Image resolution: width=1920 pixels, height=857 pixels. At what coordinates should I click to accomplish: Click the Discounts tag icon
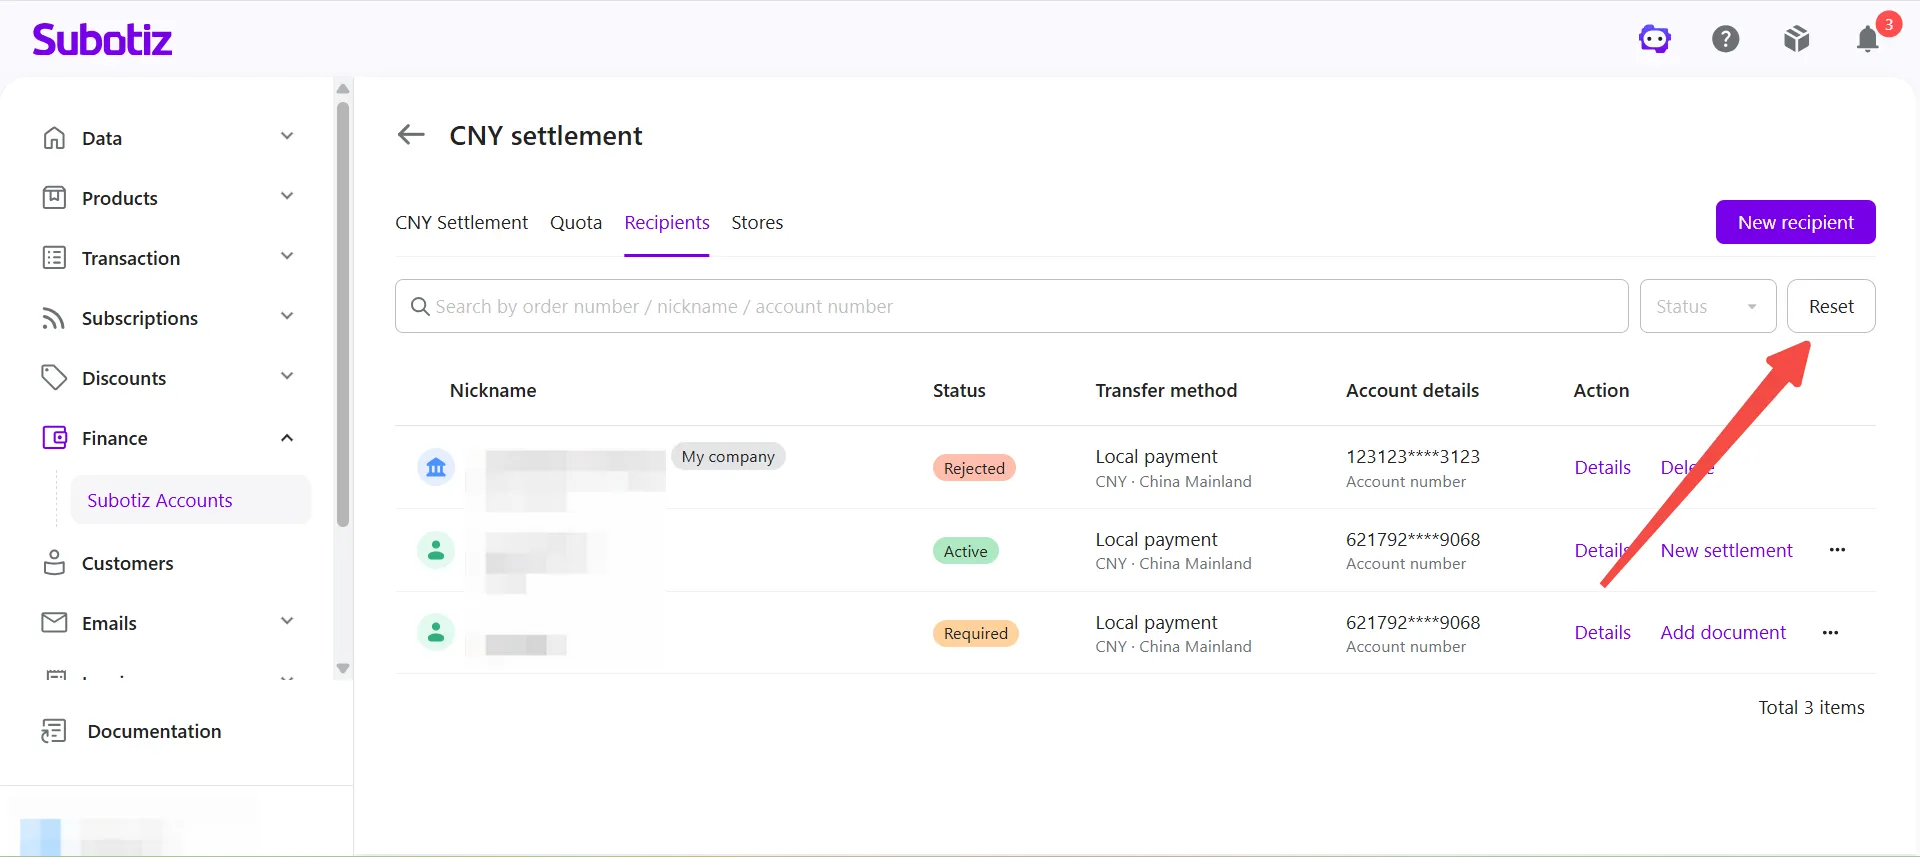tap(54, 378)
